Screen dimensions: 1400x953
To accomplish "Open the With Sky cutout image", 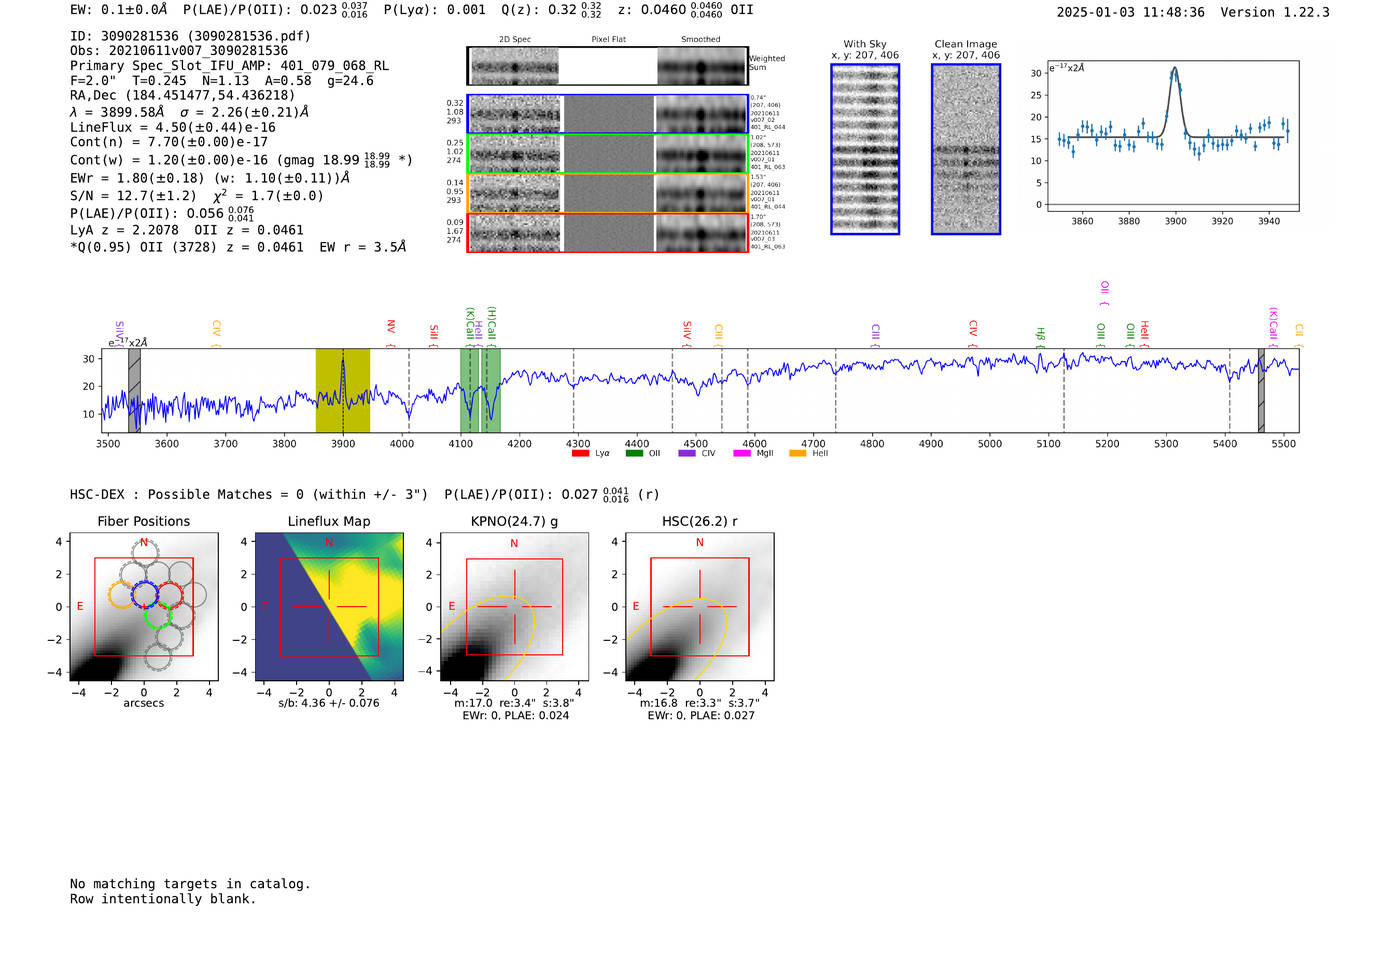I will coord(865,149).
